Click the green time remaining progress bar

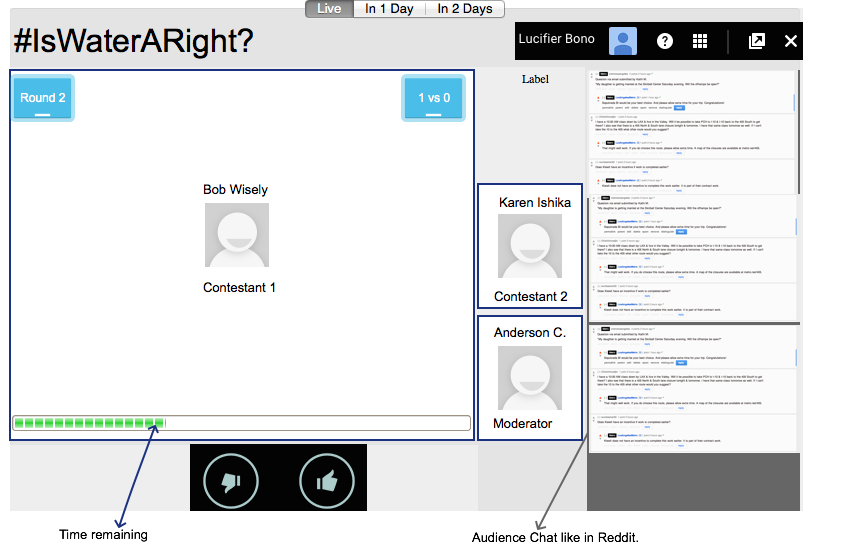click(90, 423)
